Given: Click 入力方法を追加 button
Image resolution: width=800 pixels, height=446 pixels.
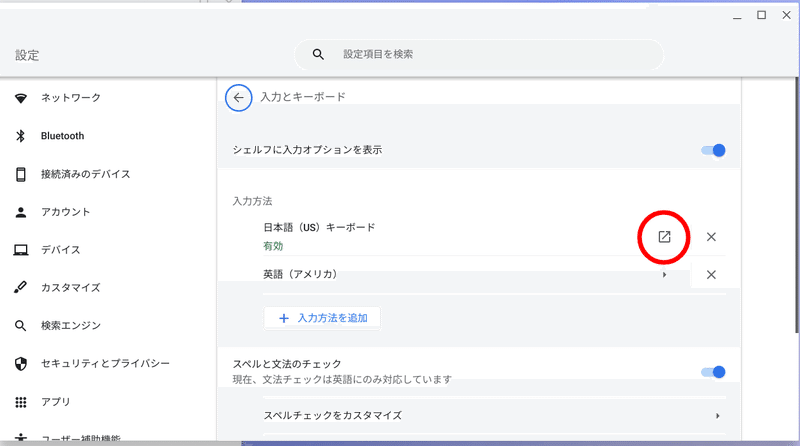Looking at the screenshot, I should (322, 318).
